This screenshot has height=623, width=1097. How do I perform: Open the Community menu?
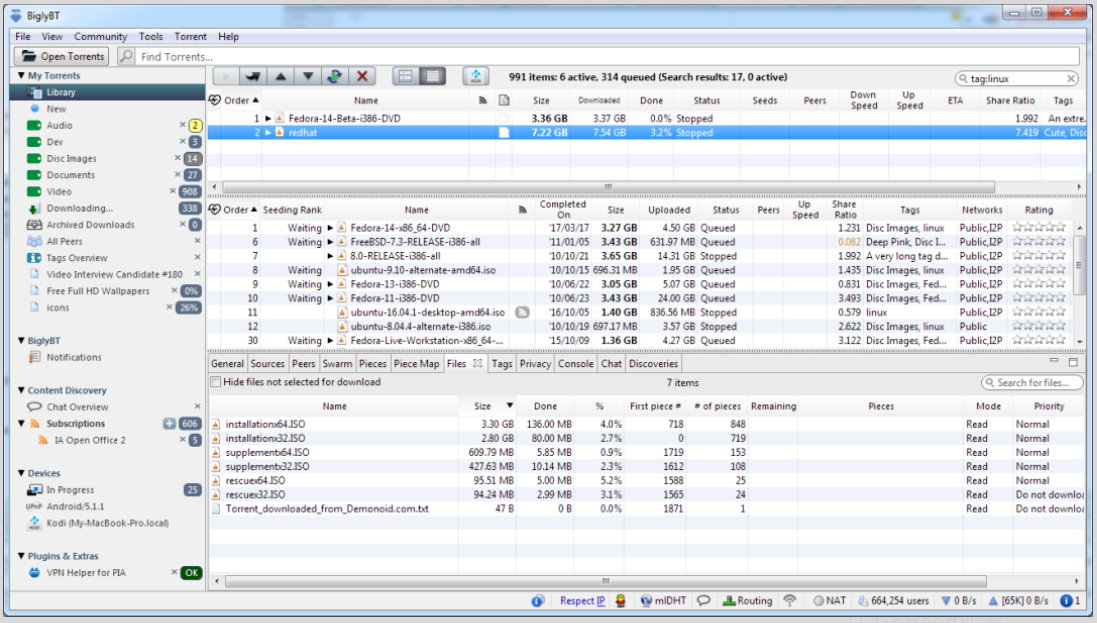coord(101,36)
